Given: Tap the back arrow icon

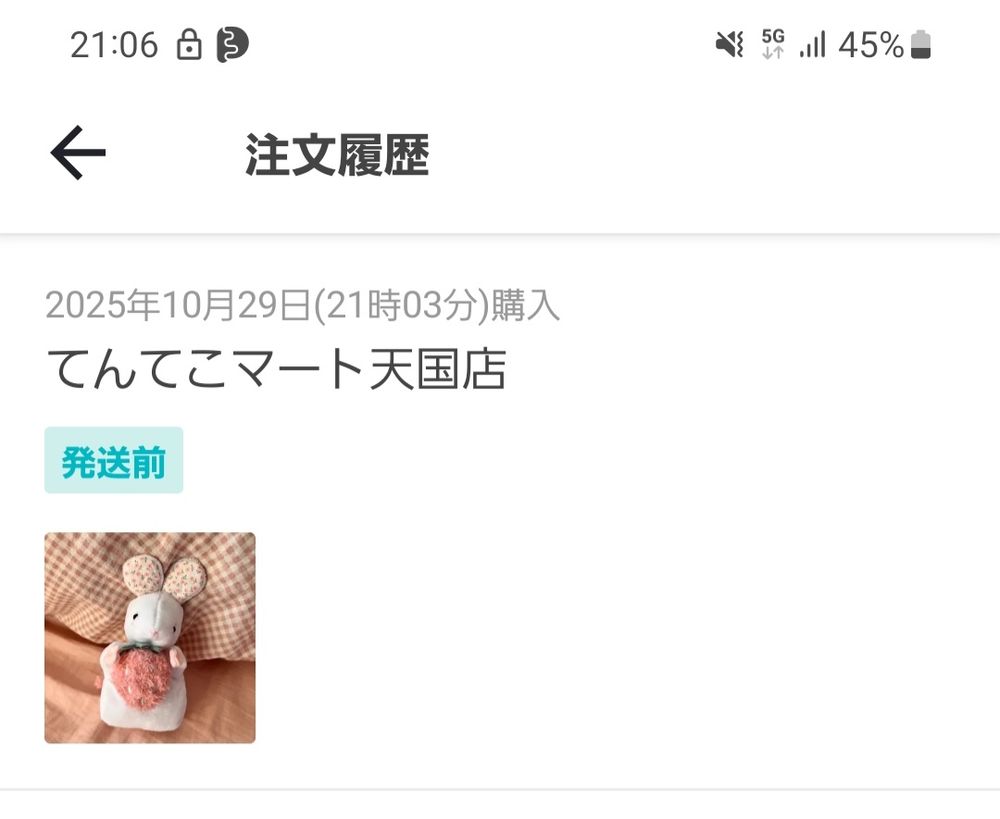Looking at the screenshot, I should (78, 153).
